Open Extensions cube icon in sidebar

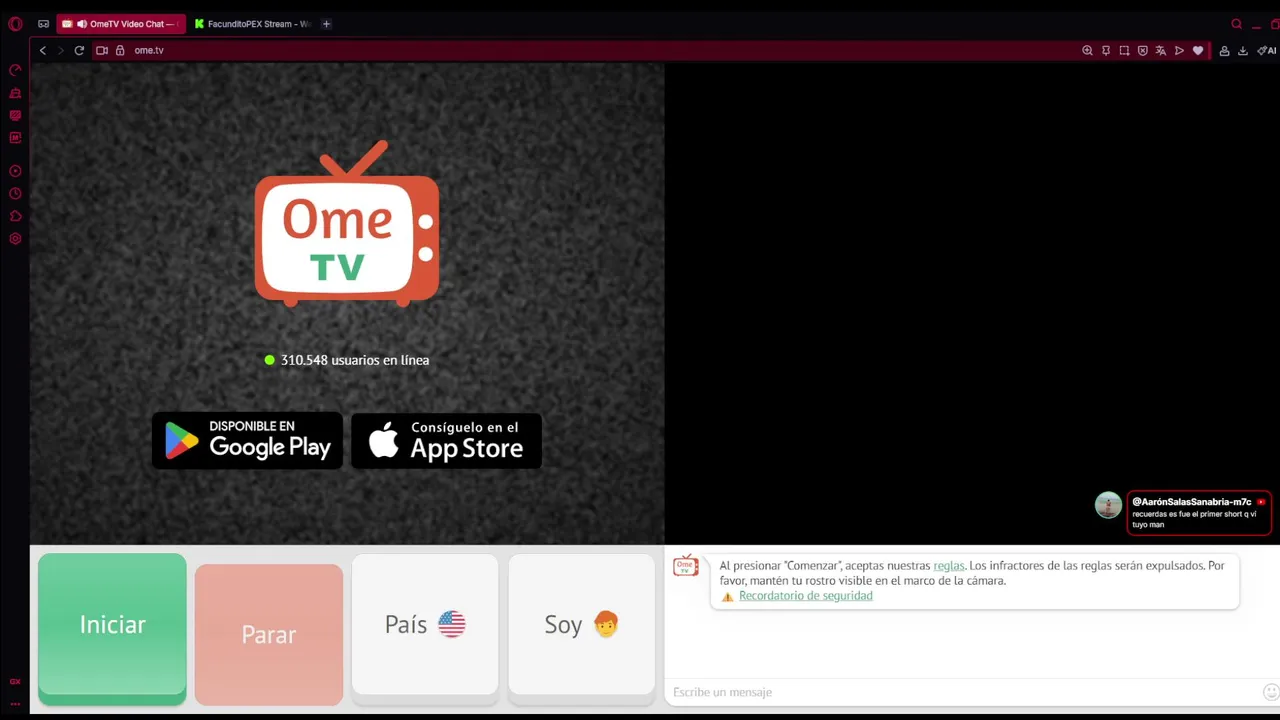[x=15, y=216]
